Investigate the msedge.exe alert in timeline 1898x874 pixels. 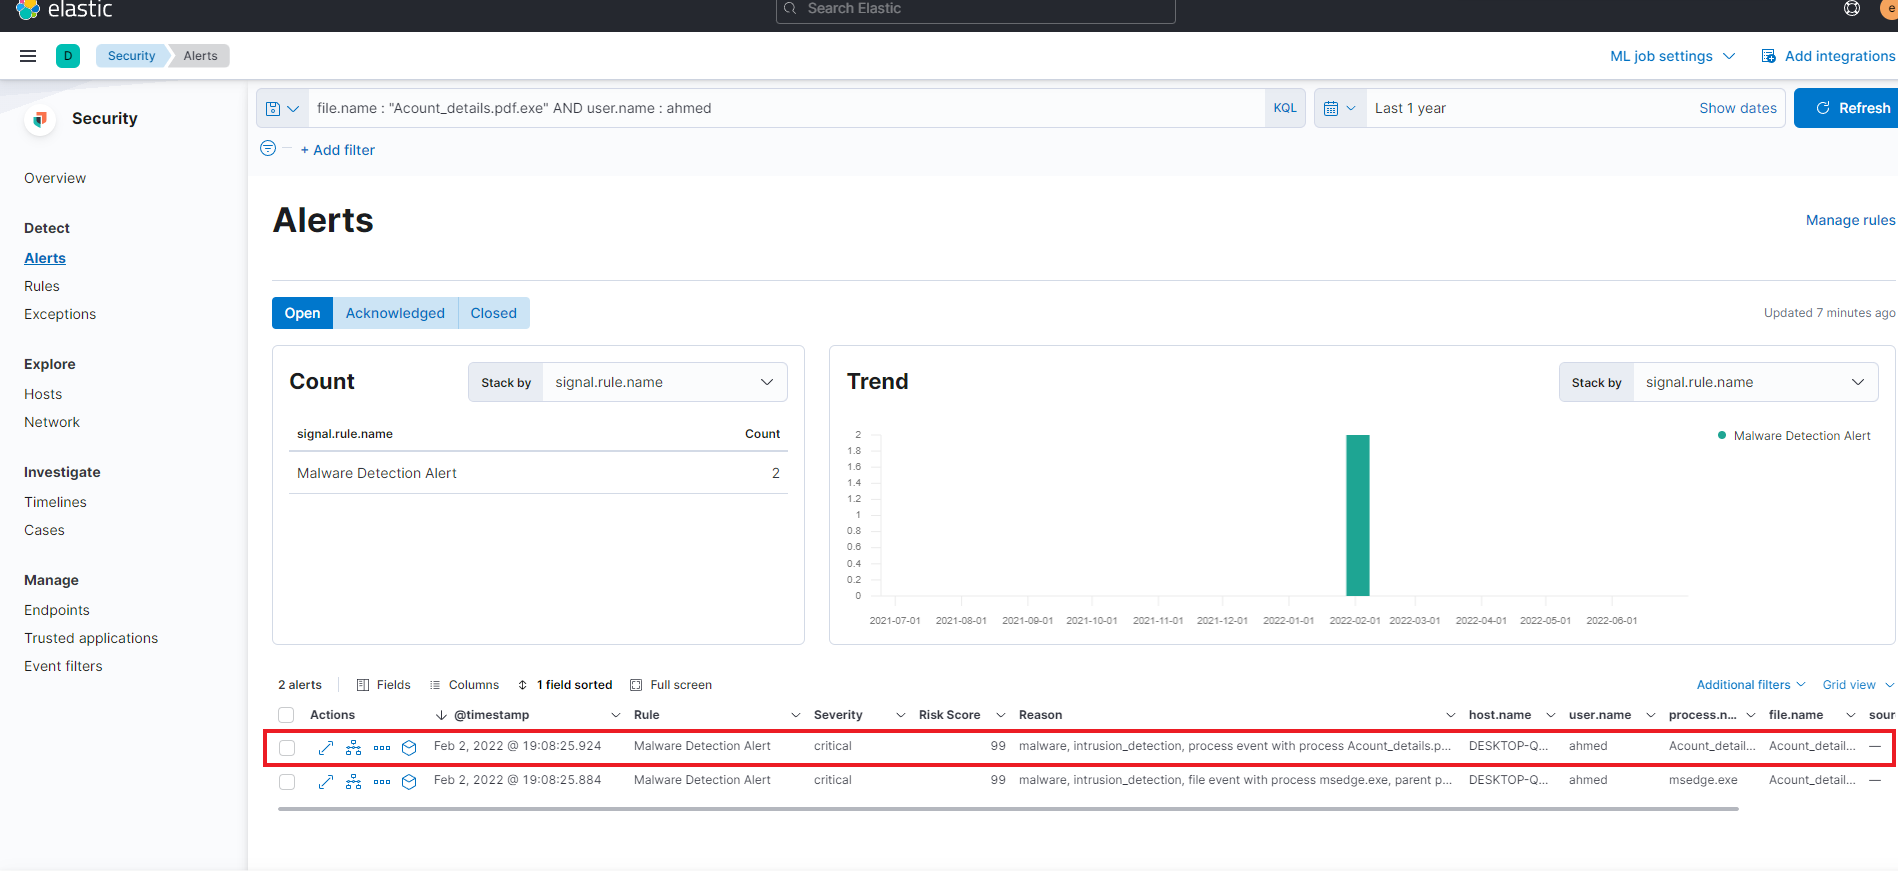(x=409, y=781)
